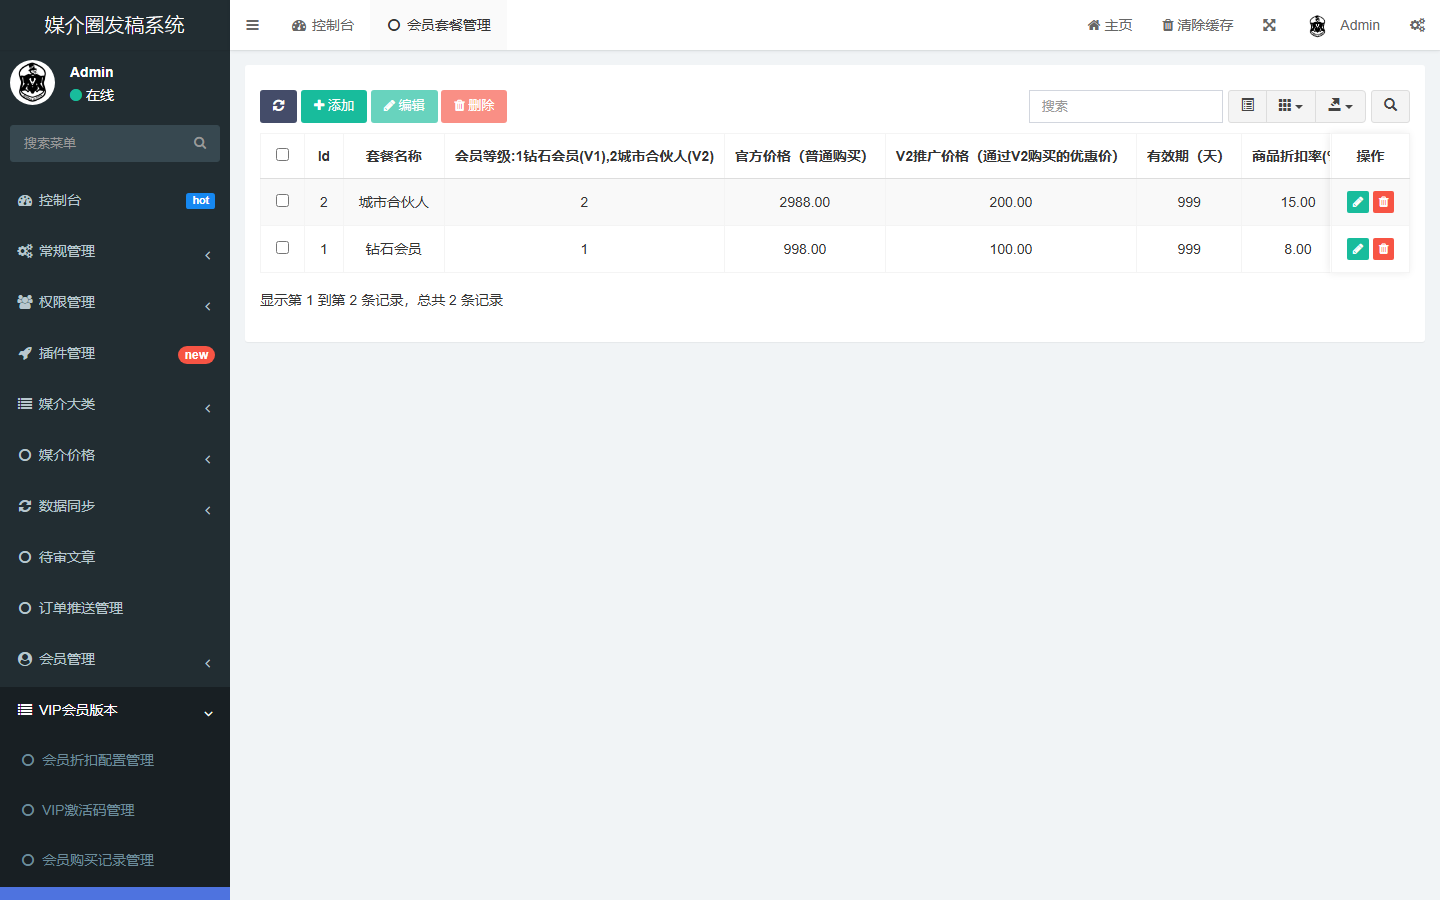The image size is (1440, 900).
Task: Go to 主页 home link
Action: 1110,25
